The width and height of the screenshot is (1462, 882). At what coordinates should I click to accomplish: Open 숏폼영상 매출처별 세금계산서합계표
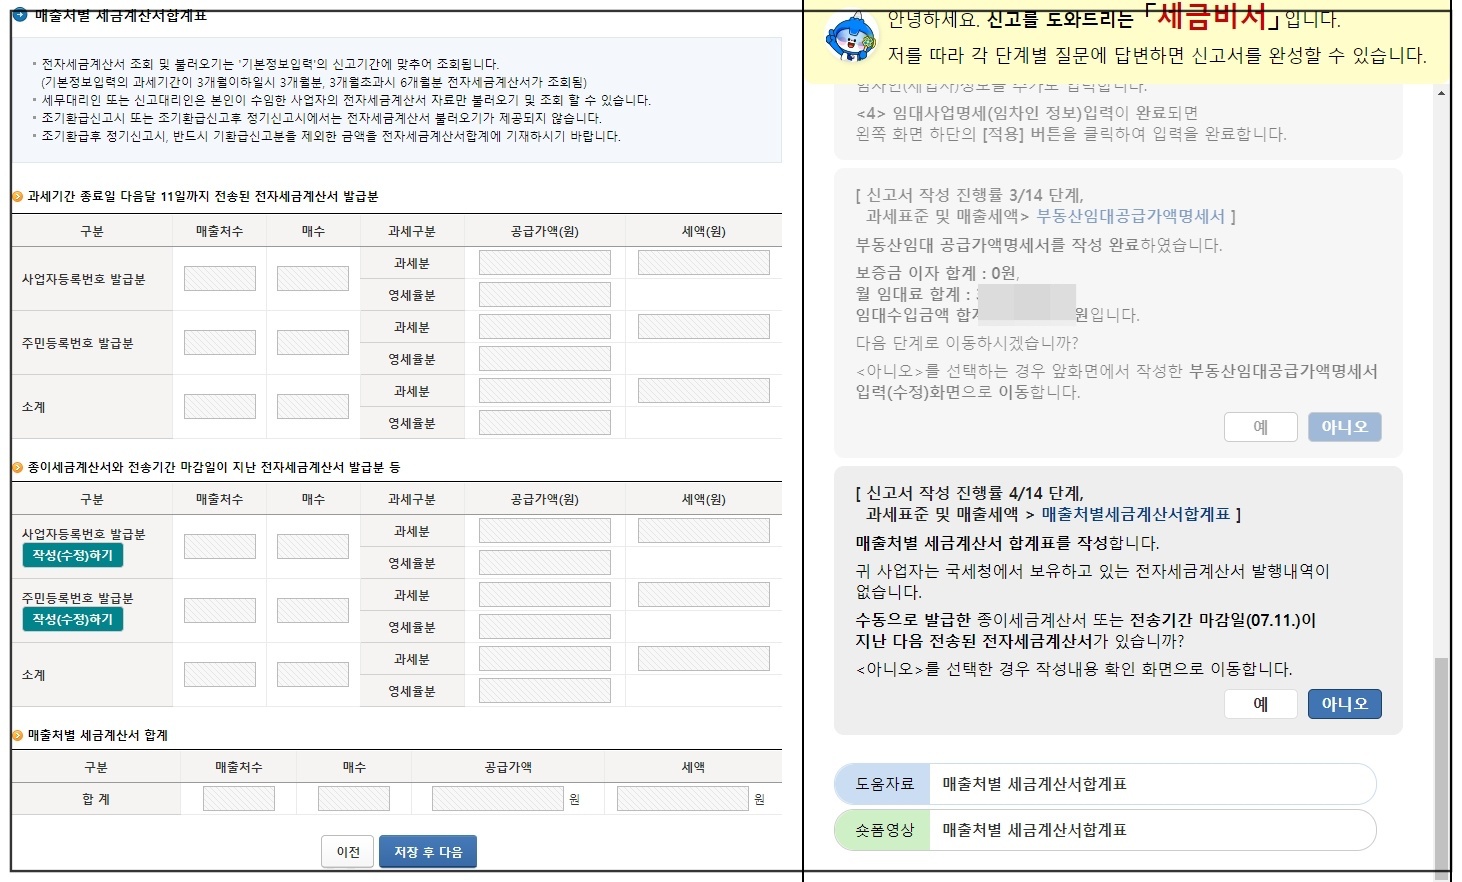[1105, 830]
